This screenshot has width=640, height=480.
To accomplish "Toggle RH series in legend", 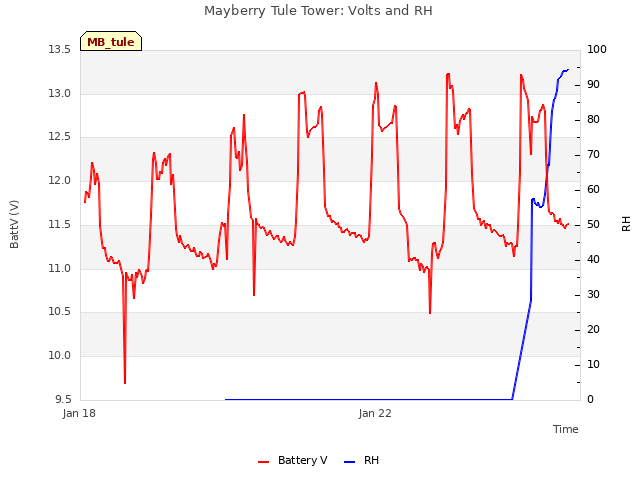I will (x=362, y=460).
